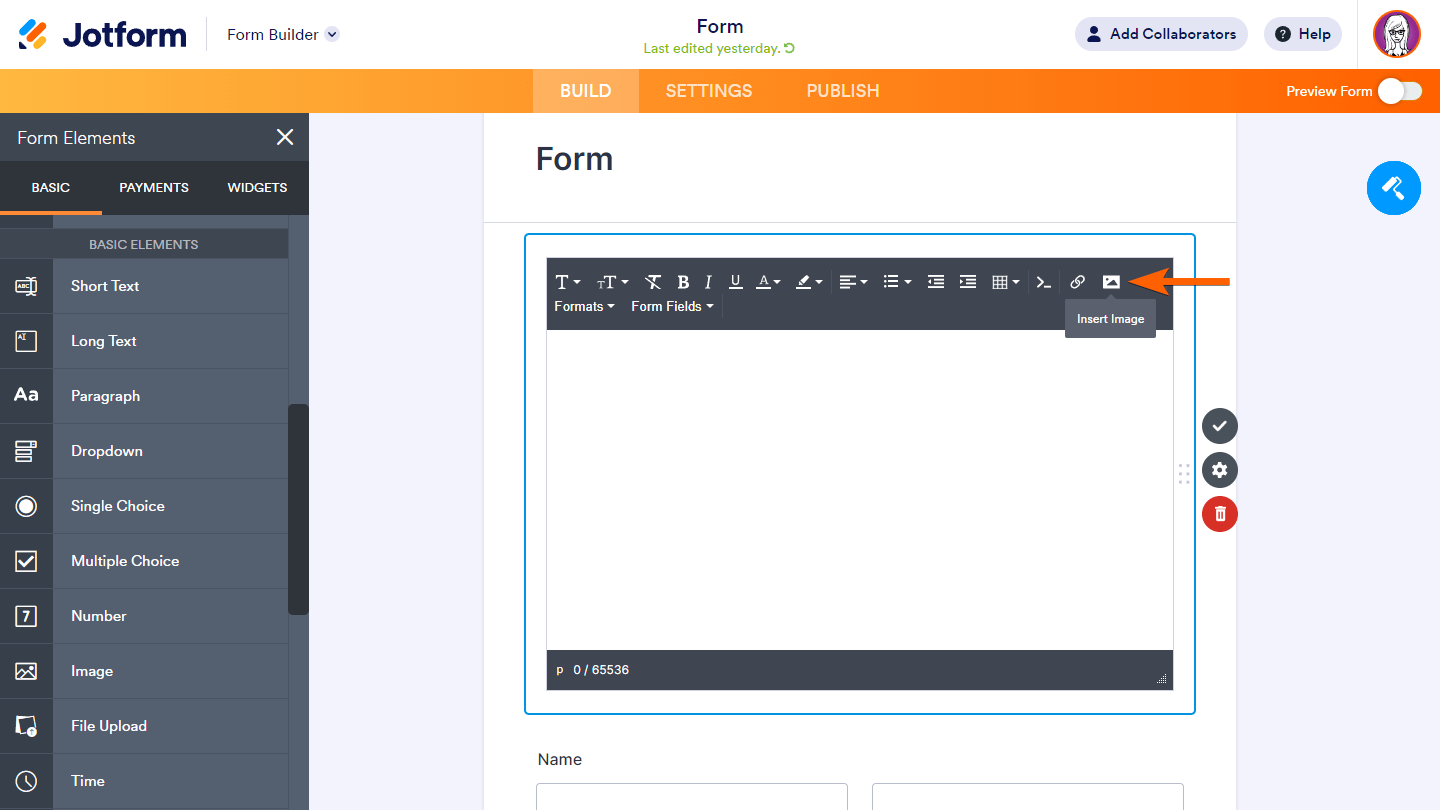Click the revision history icon beside Last edited
Image resolution: width=1440 pixels, height=810 pixels.
pyautogui.click(x=790, y=48)
